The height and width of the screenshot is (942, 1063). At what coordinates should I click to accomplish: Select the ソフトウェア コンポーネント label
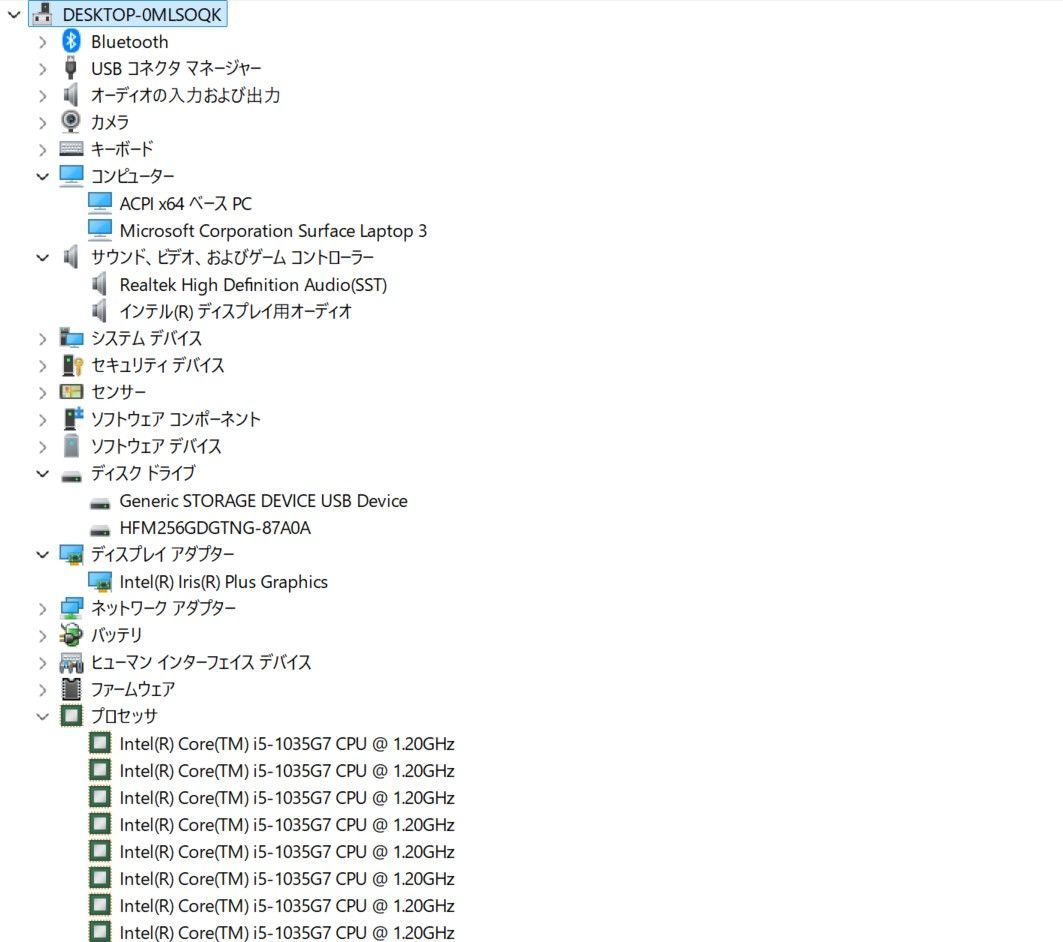point(176,419)
